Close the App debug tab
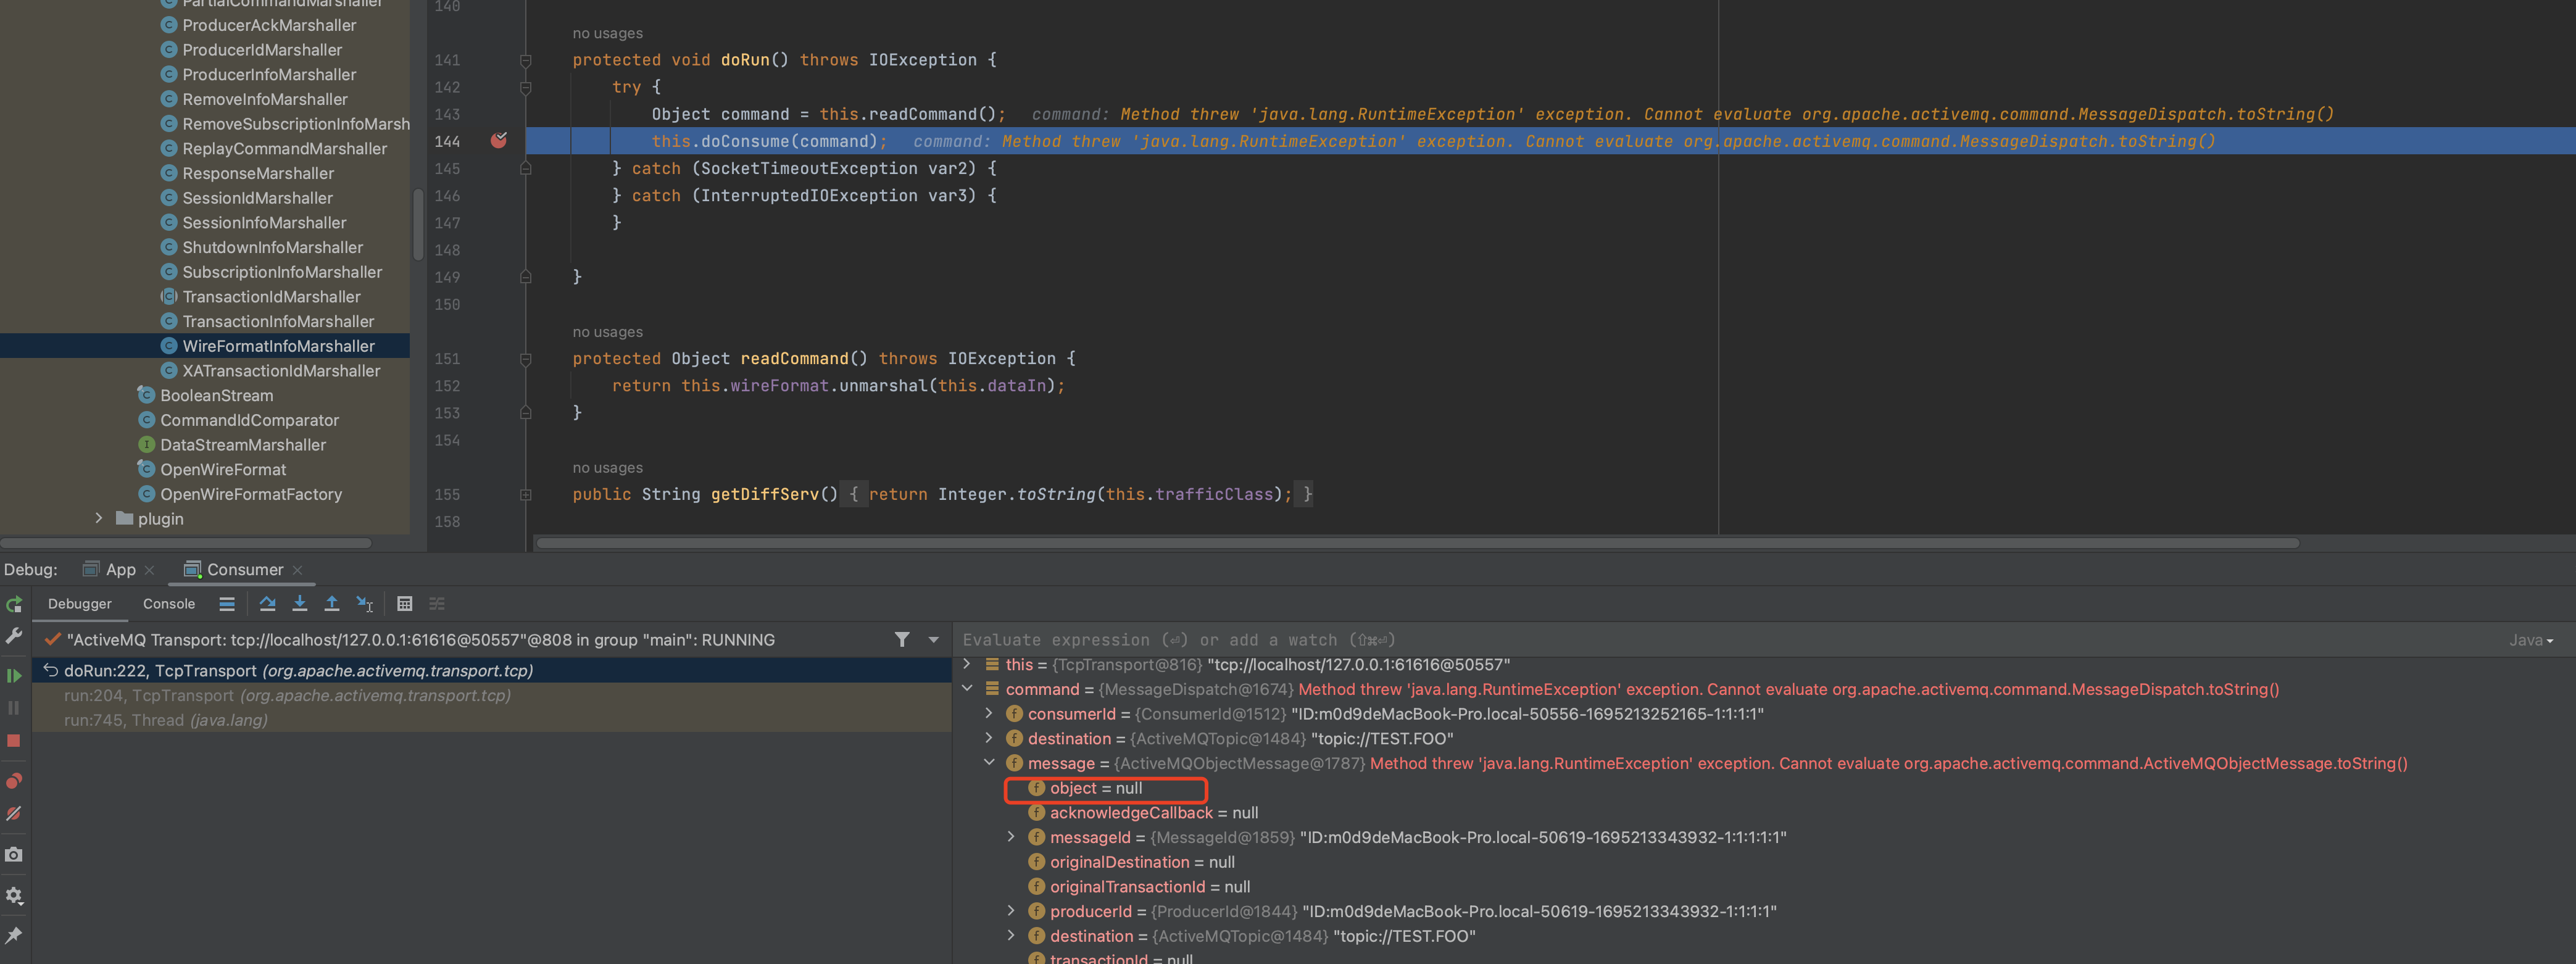This screenshot has width=2576, height=964. tap(150, 570)
